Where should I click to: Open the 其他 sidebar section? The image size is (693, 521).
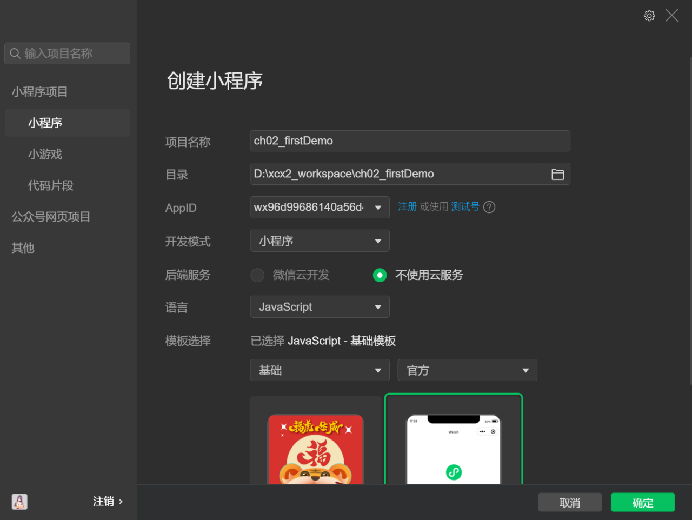pyautogui.click(x=23, y=248)
